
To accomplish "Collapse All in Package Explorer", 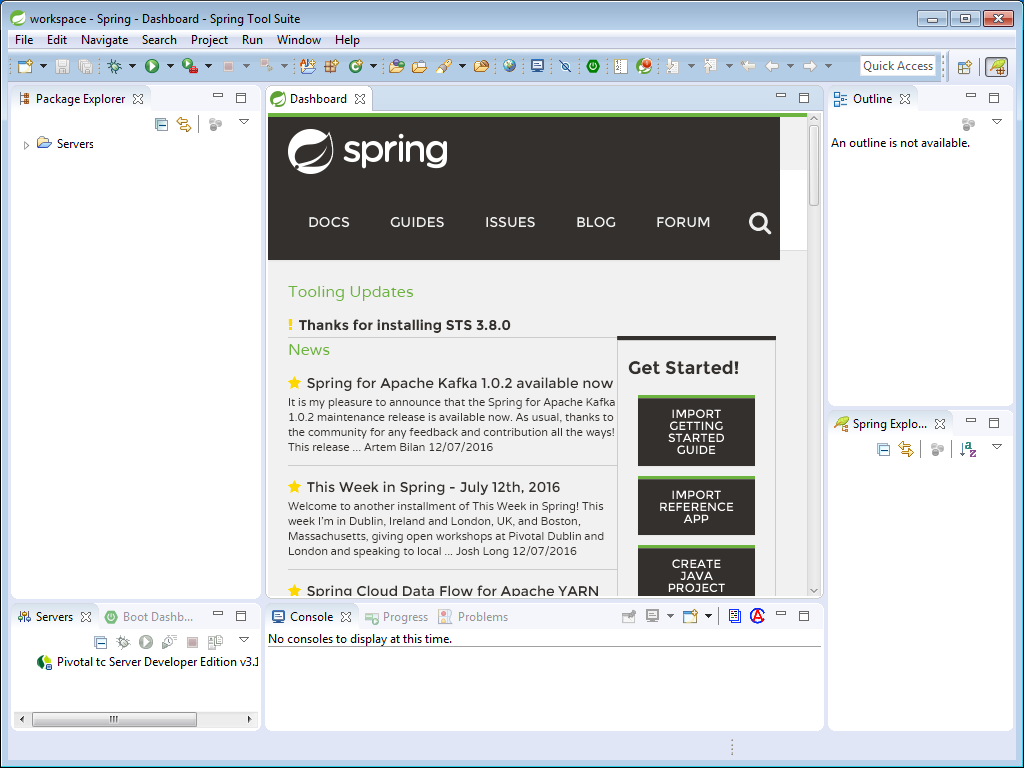I will tap(161, 124).
